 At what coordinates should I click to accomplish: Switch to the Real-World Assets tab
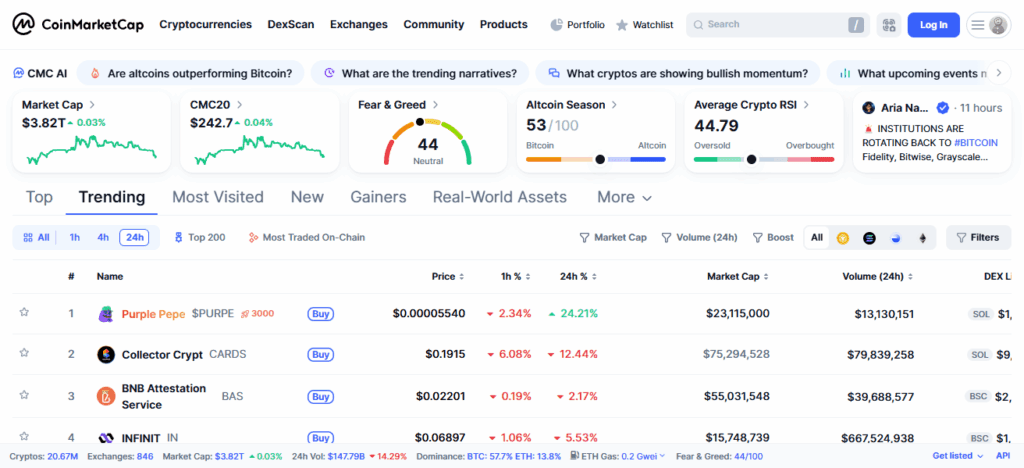pyautogui.click(x=500, y=197)
